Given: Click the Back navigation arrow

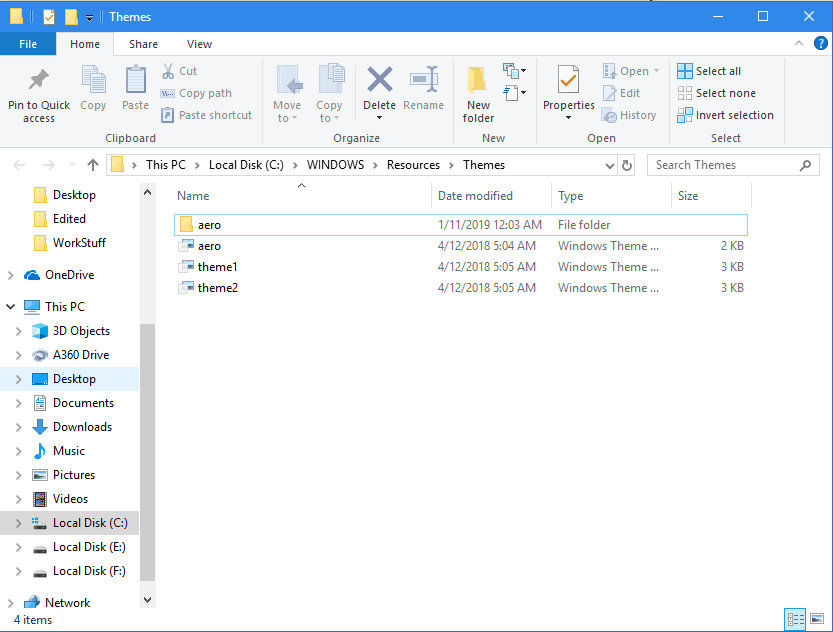Looking at the screenshot, I should [19, 165].
